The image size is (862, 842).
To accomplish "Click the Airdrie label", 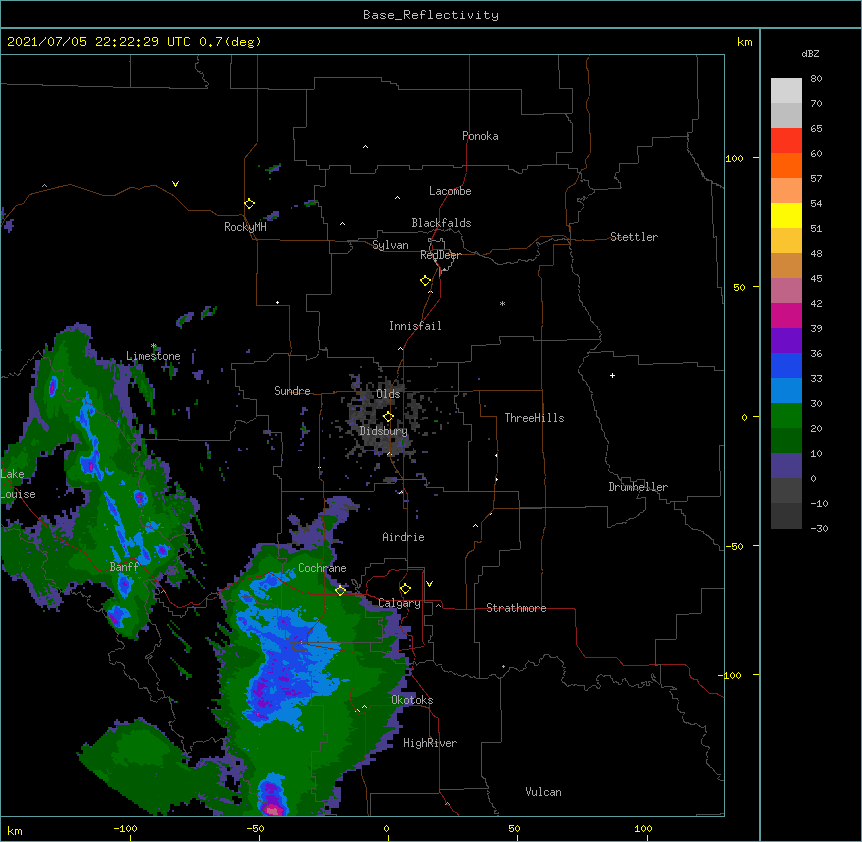I will [404, 537].
